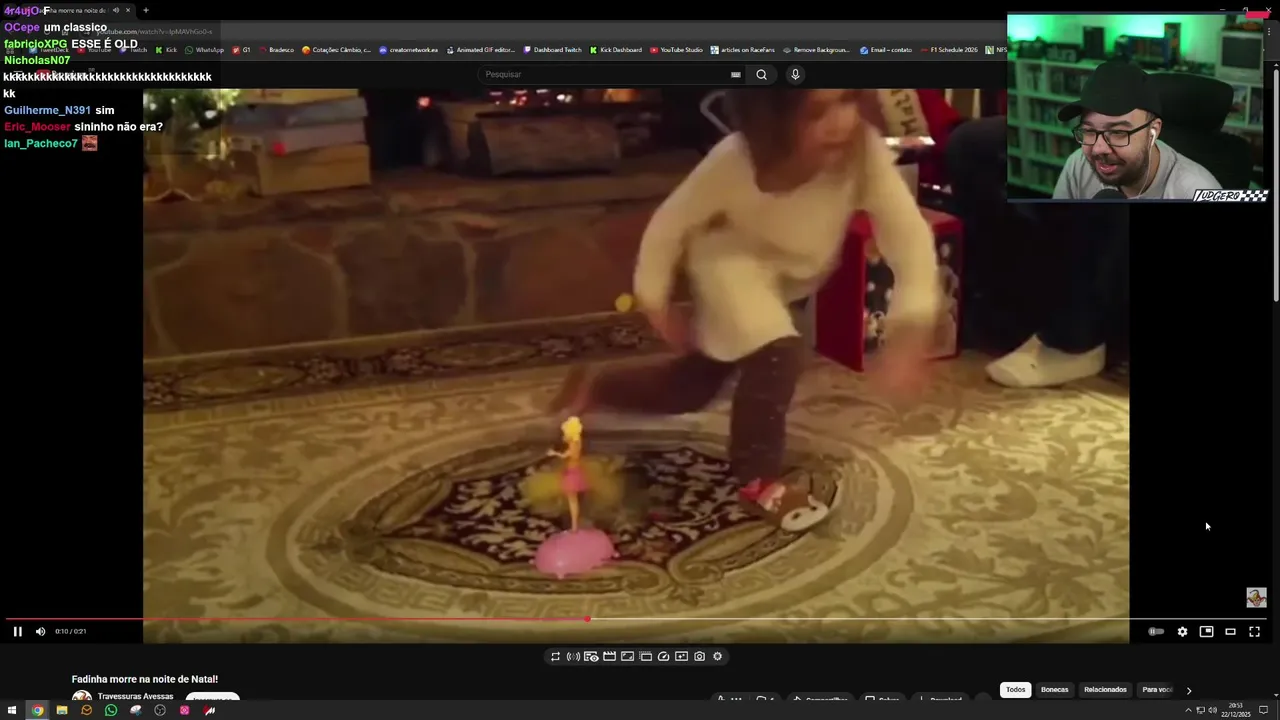Click the system tray volume icon
The width and height of the screenshot is (1280, 720).
pos(1212,710)
